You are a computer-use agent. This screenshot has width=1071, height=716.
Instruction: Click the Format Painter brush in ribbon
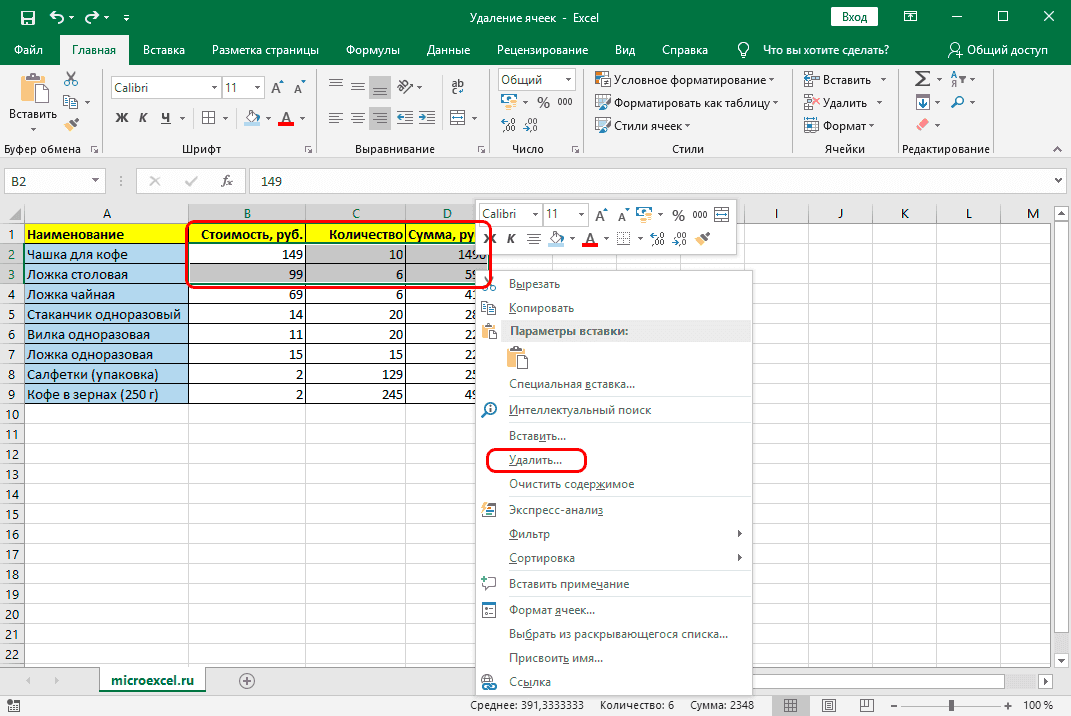click(x=71, y=124)
